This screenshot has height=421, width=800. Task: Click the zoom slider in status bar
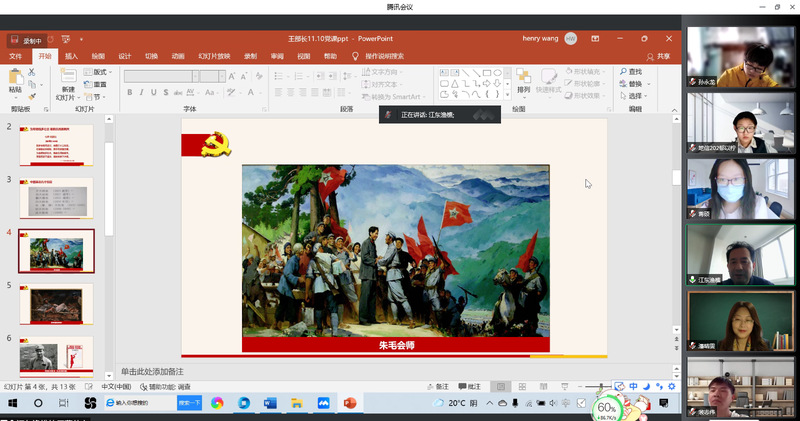600,387
